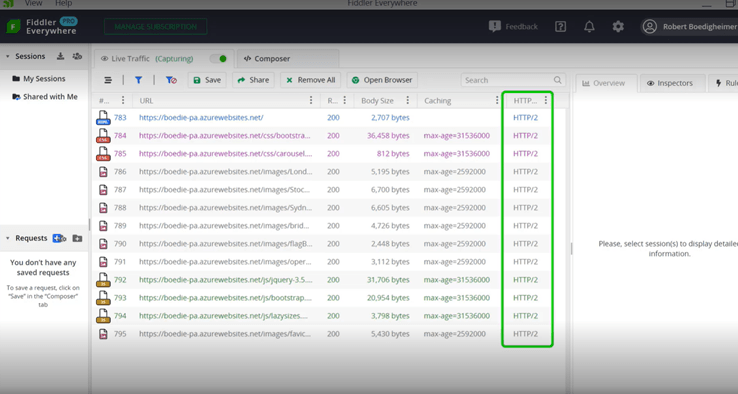Open HTTP version column options dots
This screenshot has width=738, height=394.
(545, 100)
